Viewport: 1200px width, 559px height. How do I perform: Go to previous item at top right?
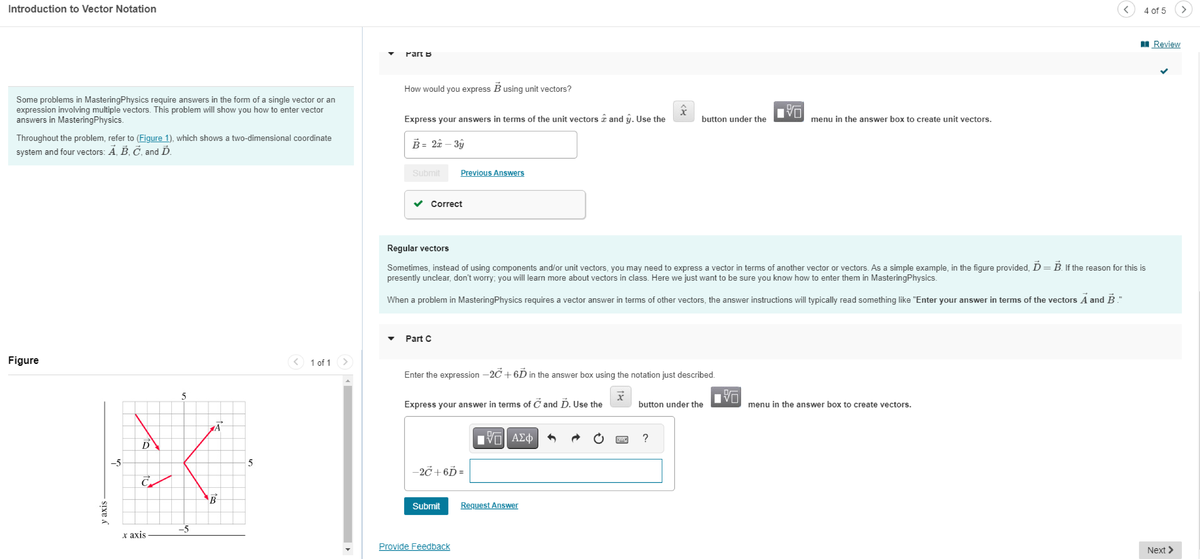pyautogui.click(x=1127, y=10)
